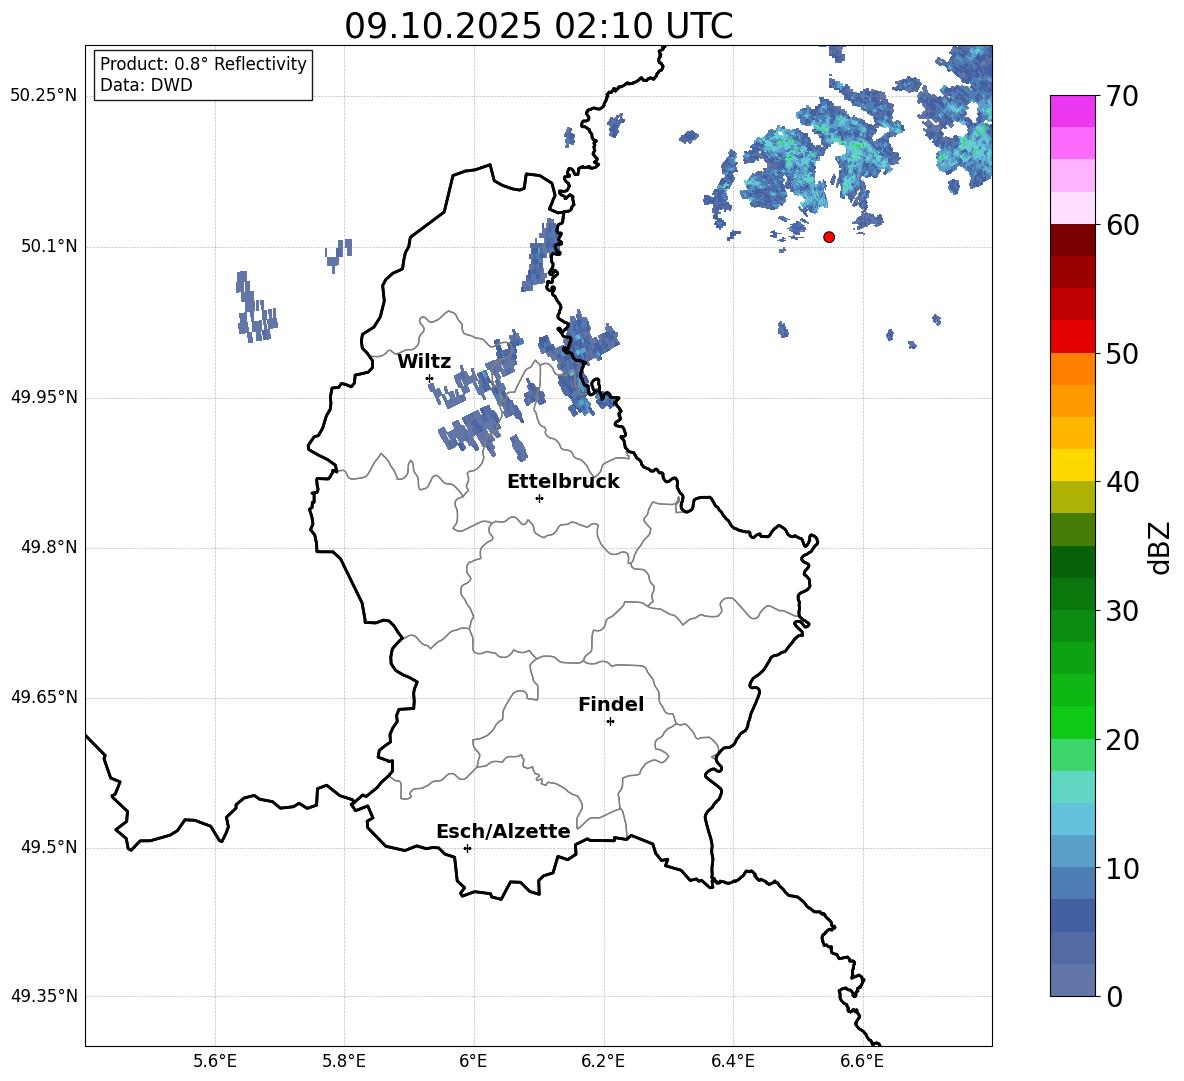Click the colorbar tick label 50
The height and width of the screenshot is (1081, 1184).
[x=1122, y=353]
